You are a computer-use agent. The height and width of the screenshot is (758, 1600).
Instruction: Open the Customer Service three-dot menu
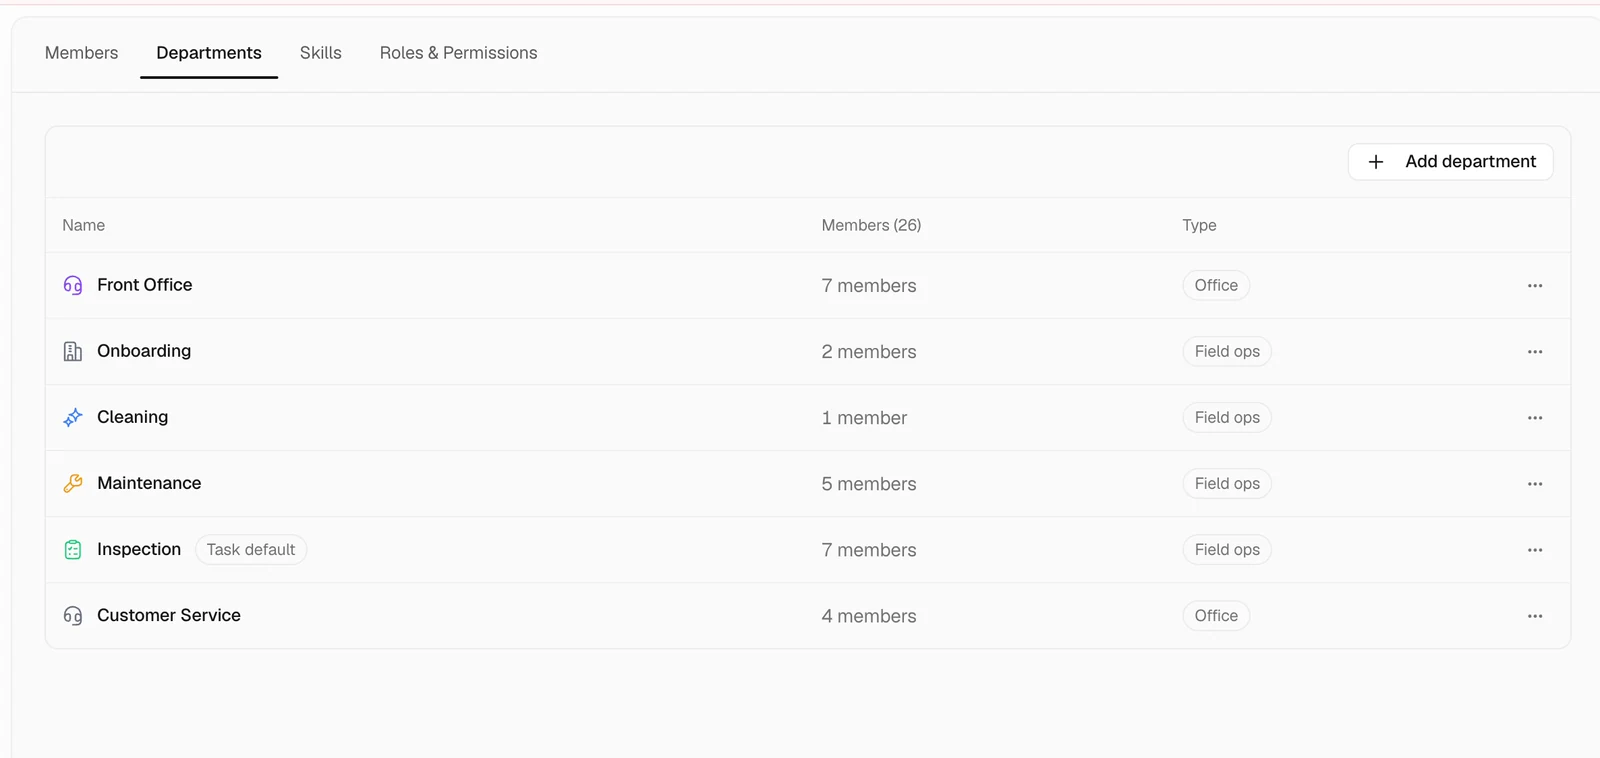click(x=1535, y=616)
